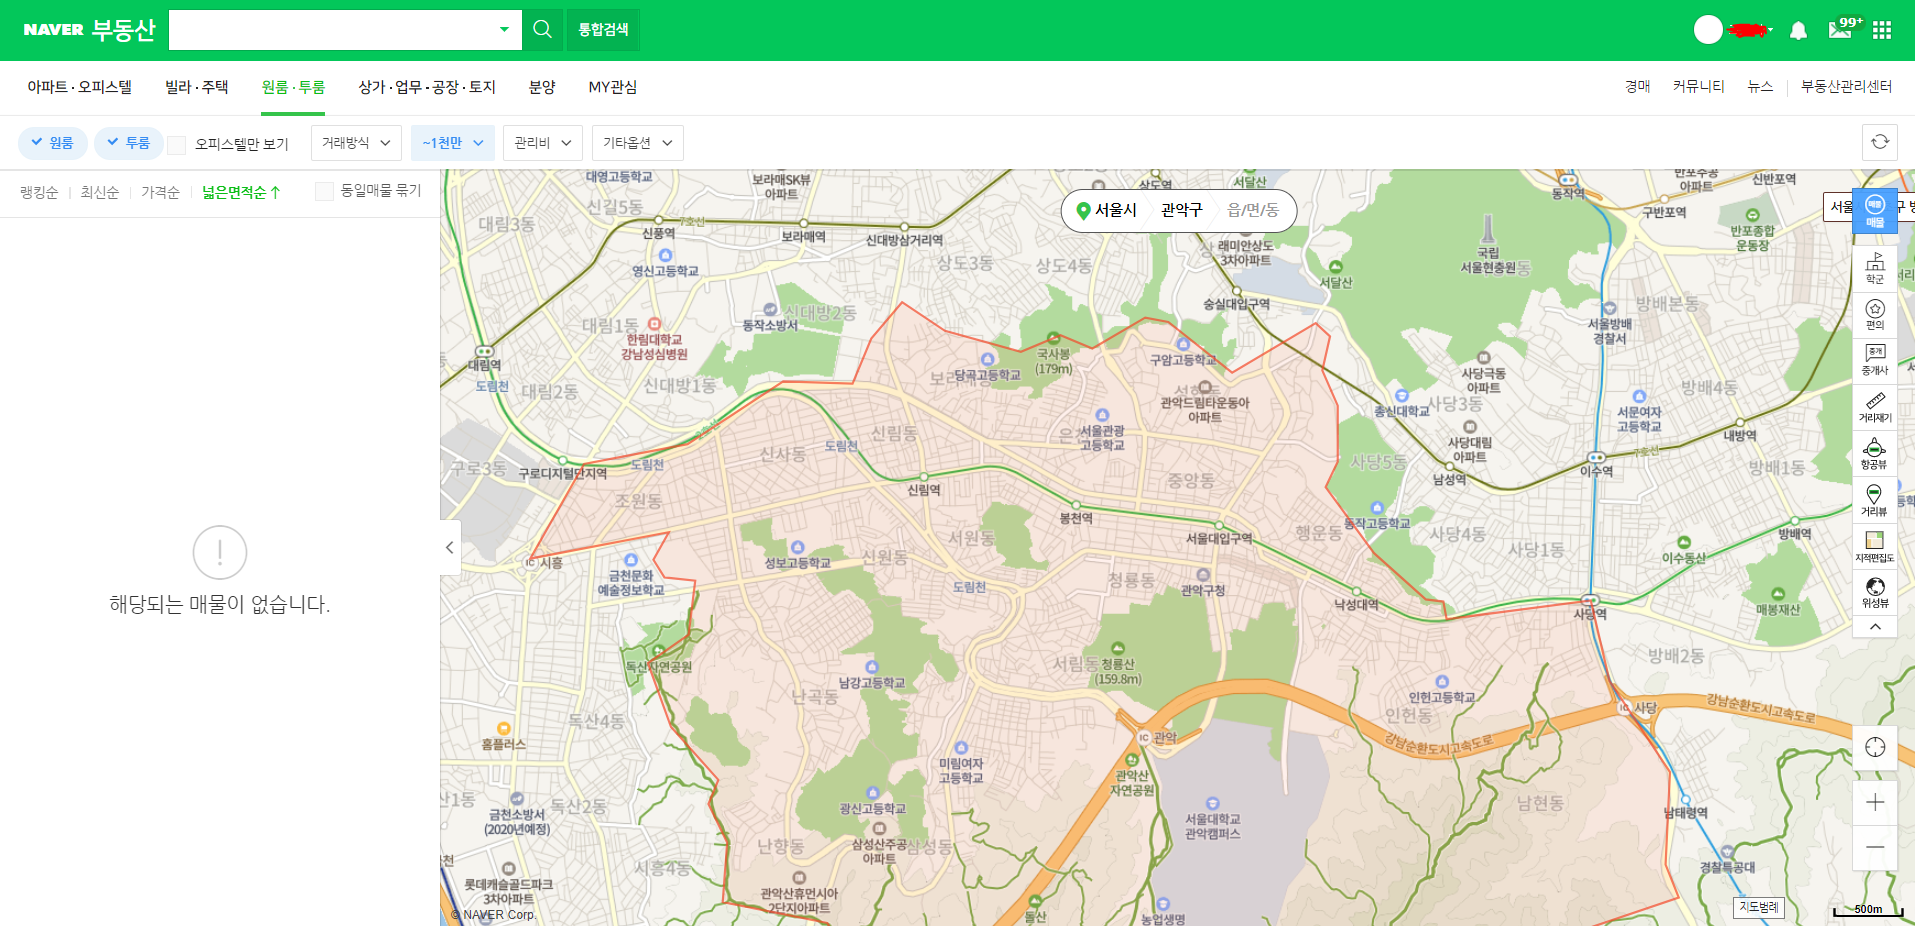The height and width of the screenshot is (926, 1915).
Task: Open the 빌라·주택 tab
Action: (x=197, y=87)
